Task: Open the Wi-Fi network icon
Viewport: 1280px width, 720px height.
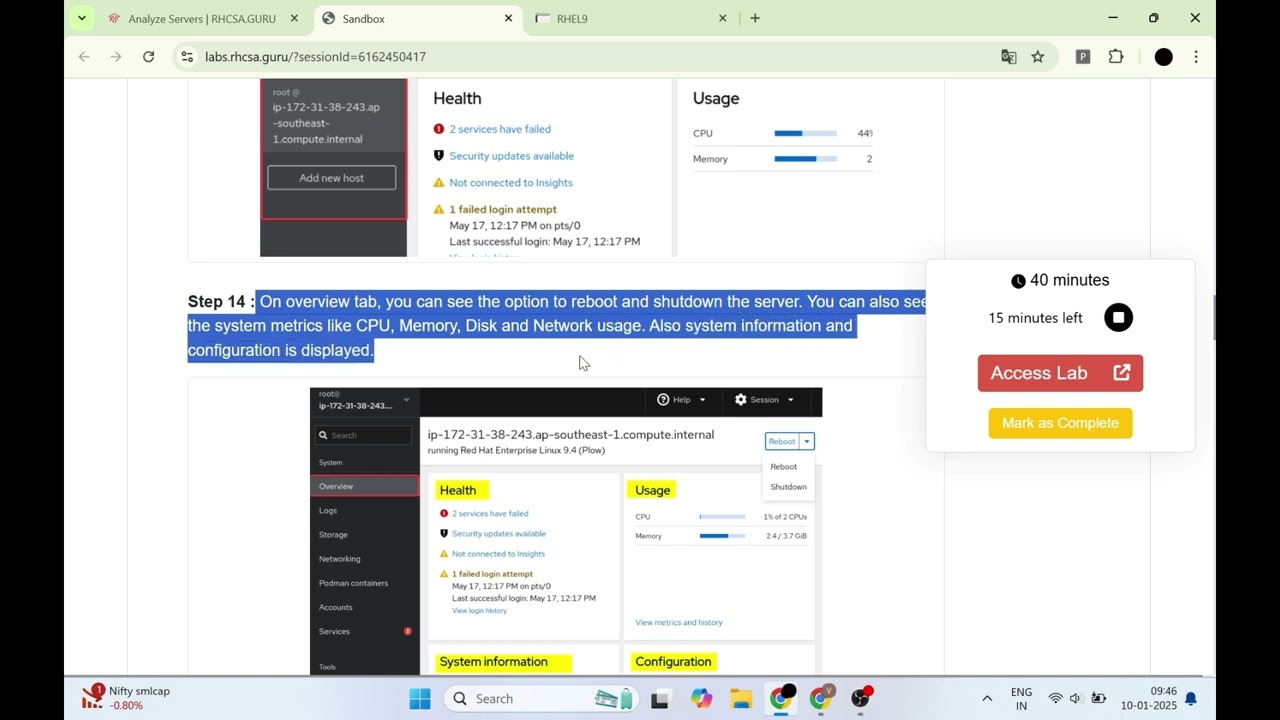Action: (1055, 699)
